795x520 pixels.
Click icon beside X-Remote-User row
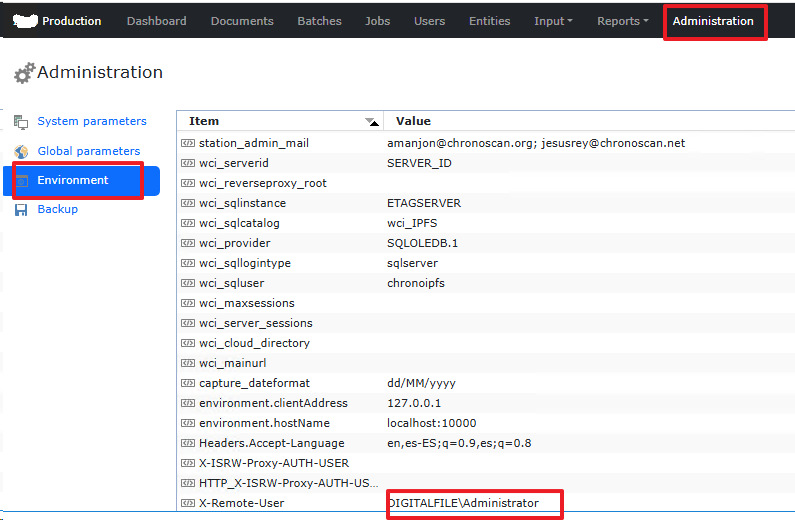click(187, 503)
